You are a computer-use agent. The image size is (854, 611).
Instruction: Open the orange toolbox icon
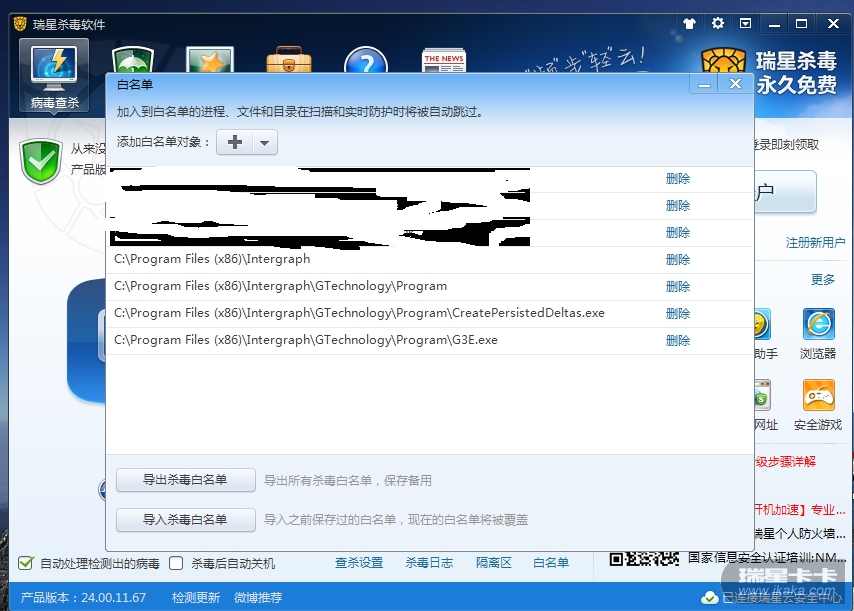289,60
